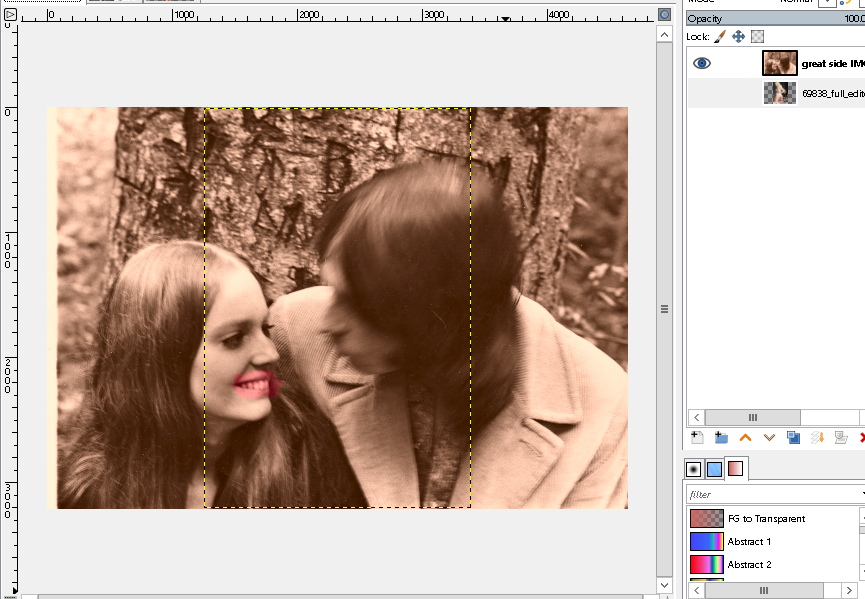Screen dimensions: 865x599
Task: Expand the gradient filter dropdown arrow
Action: [x=861, y=494]
